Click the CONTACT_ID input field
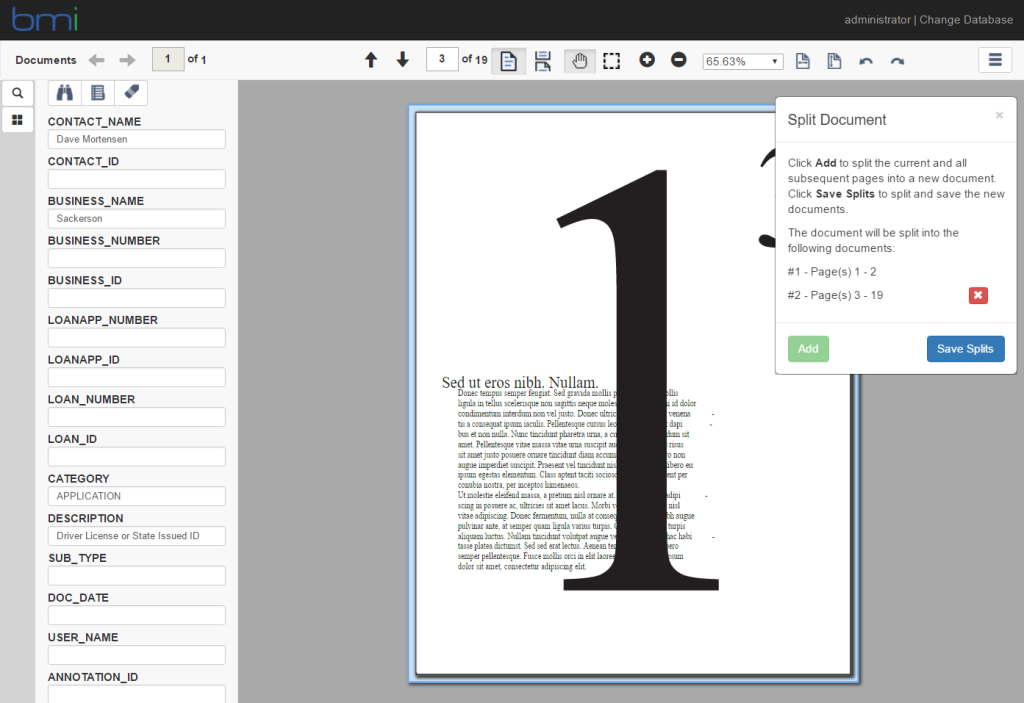Viewport: 1024px width, 703px height. pyautogui.click(x=137, y=179)
